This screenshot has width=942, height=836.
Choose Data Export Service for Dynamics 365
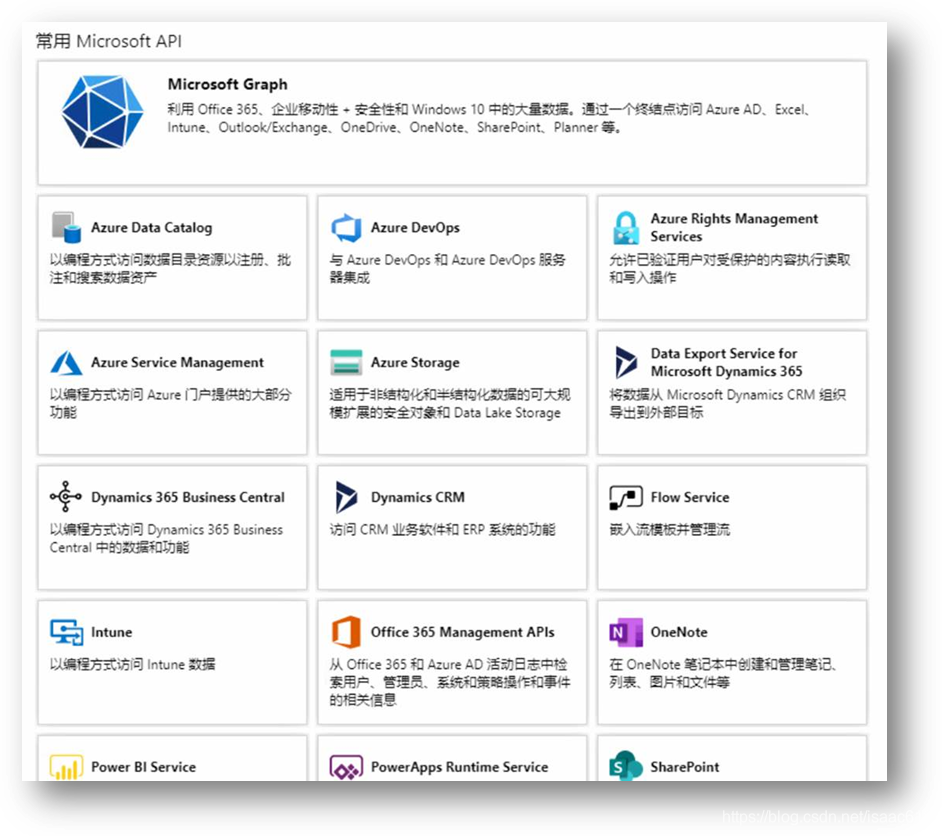(x=726, y=362)
